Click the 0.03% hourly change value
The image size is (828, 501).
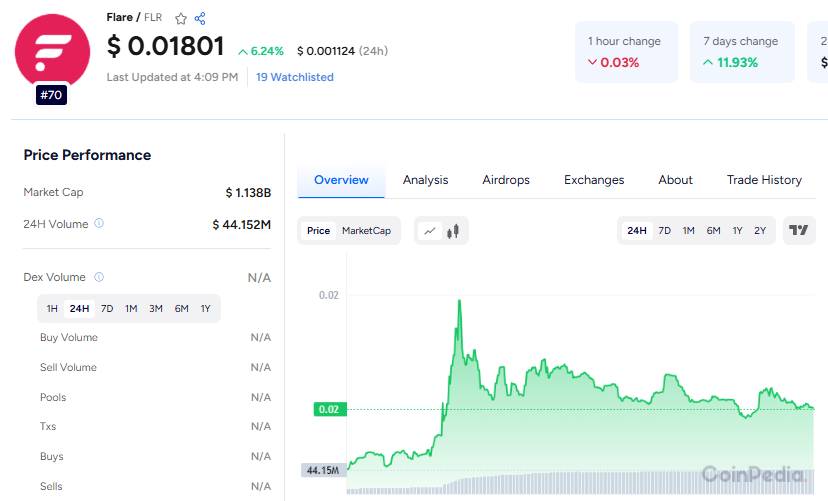pos(614,62)
